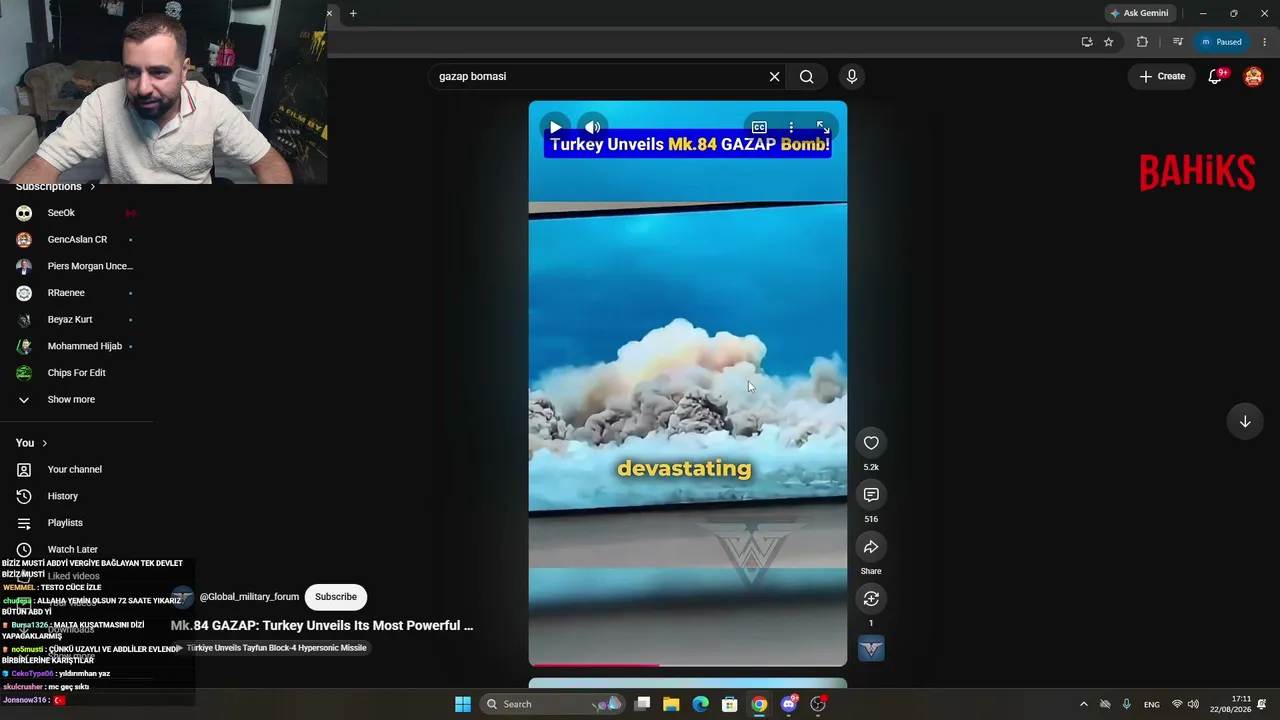Open a new browser tab

[x=353, y=13]
